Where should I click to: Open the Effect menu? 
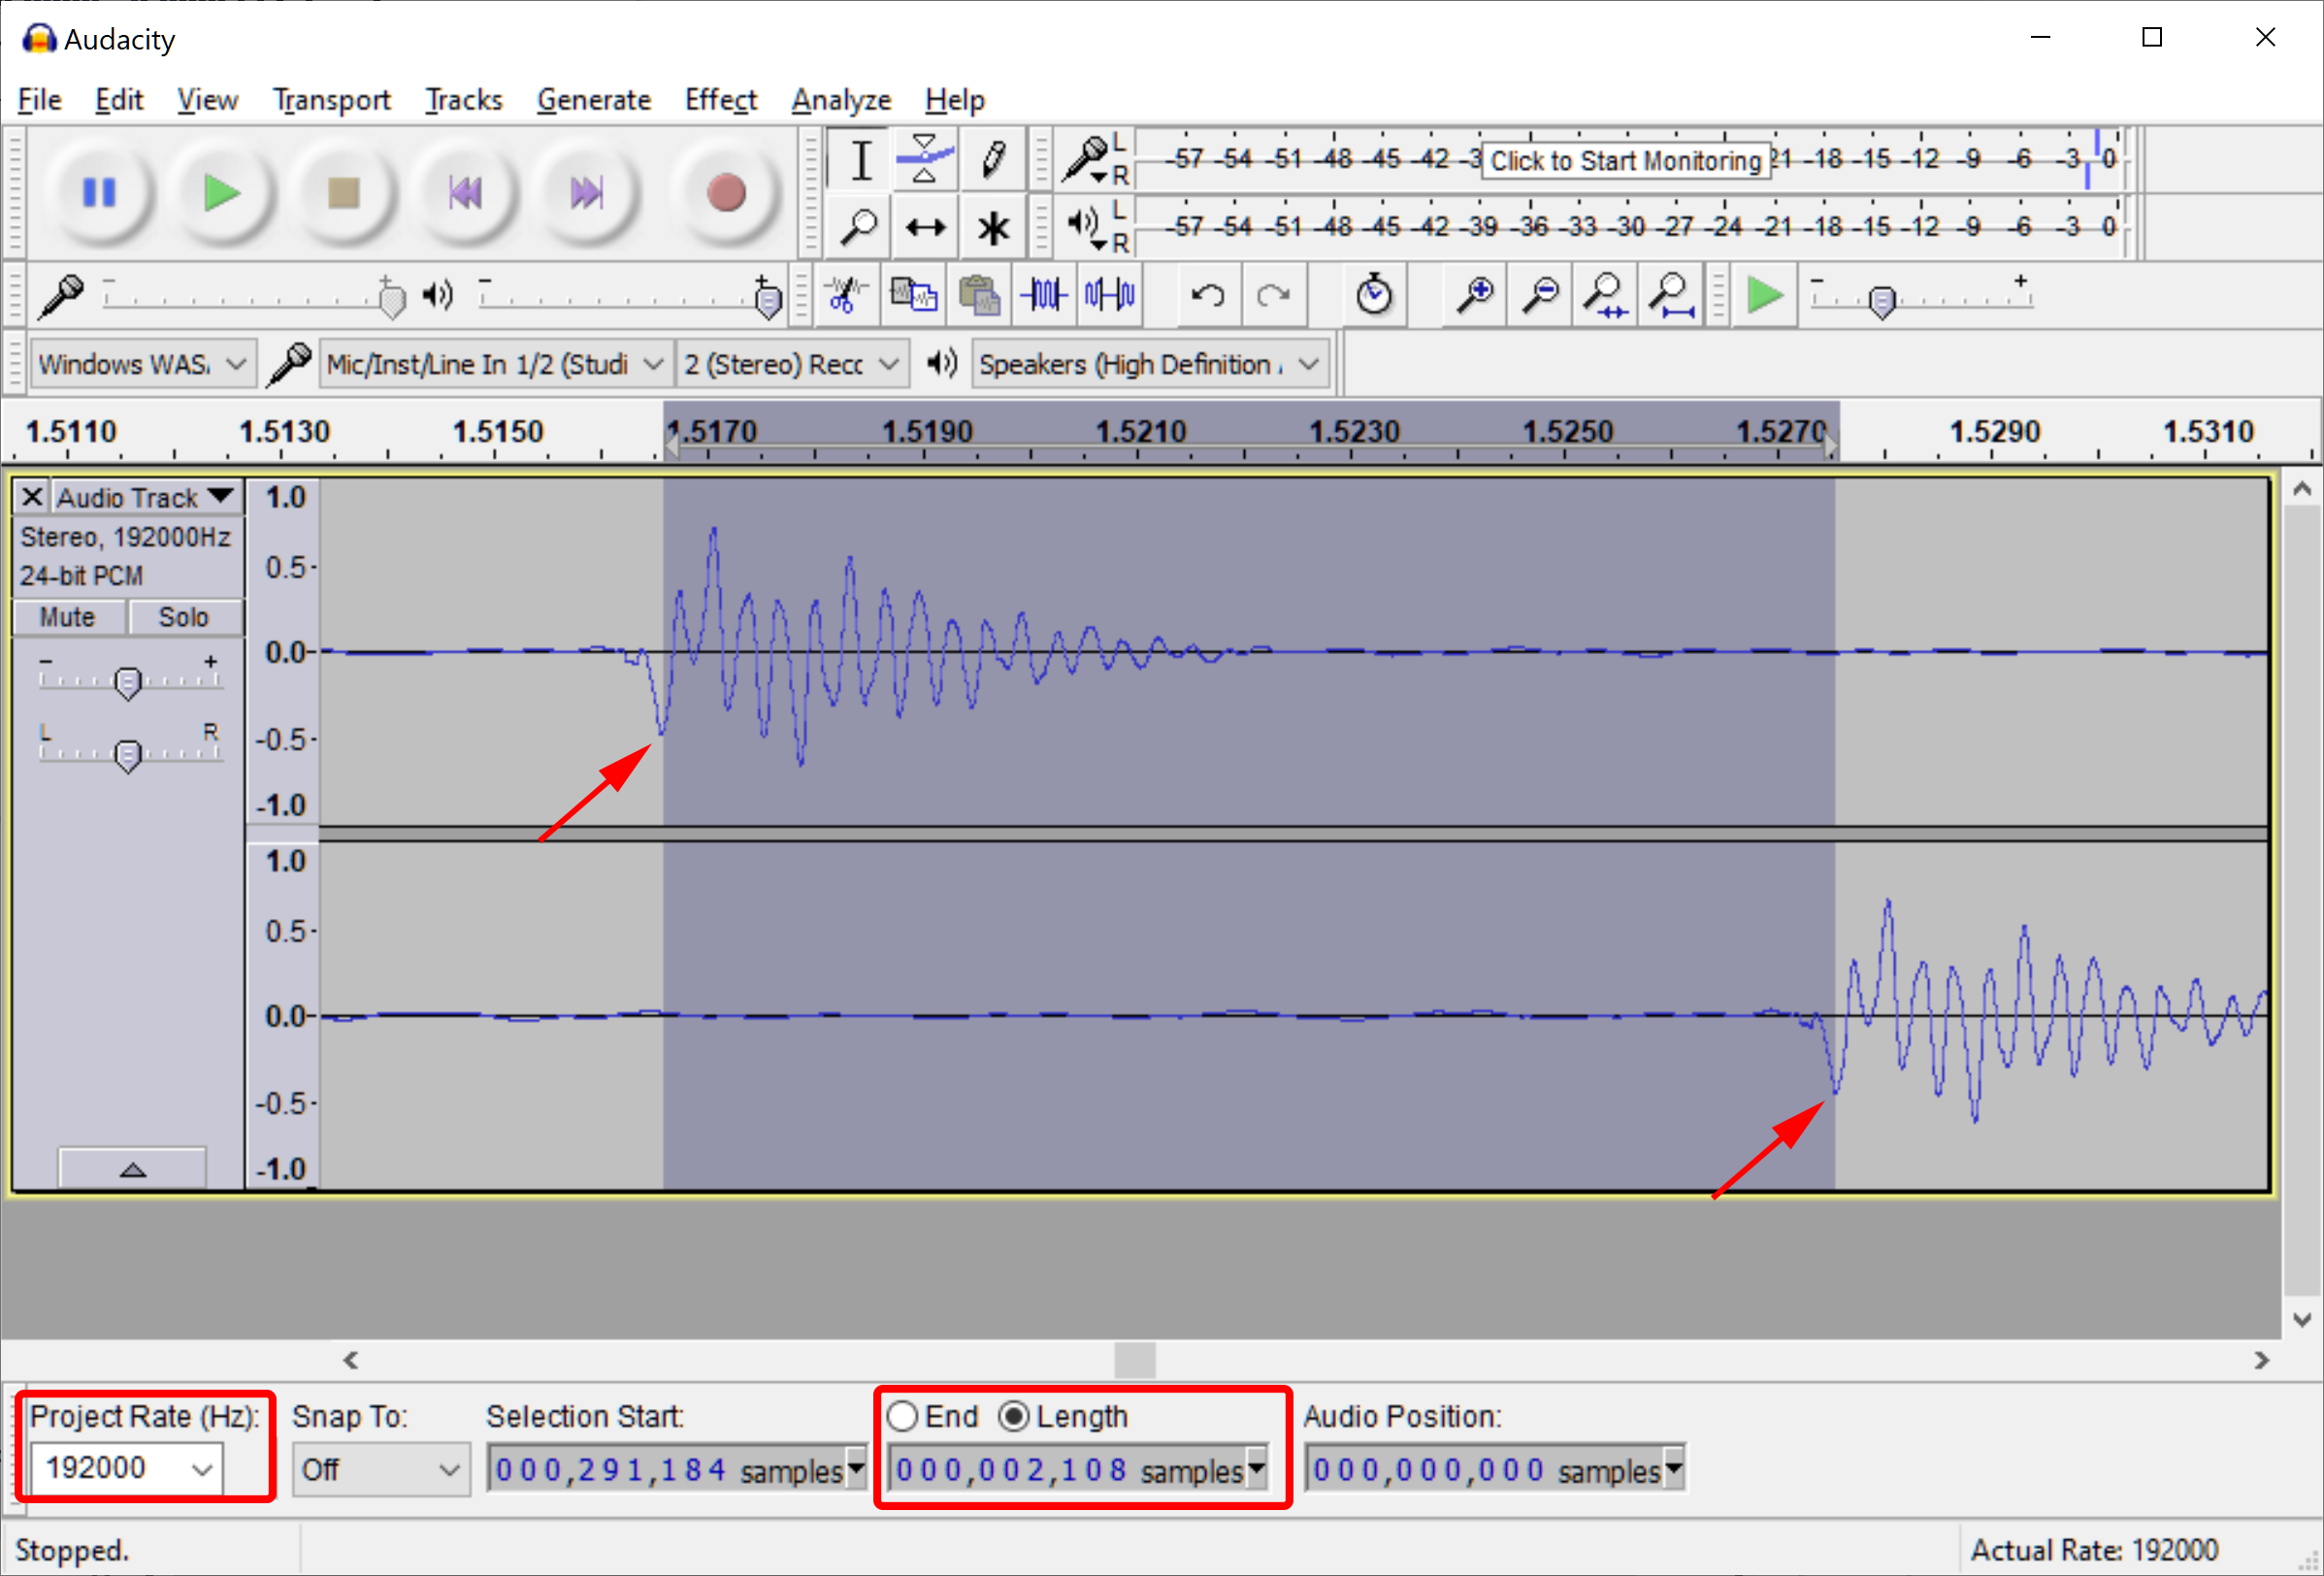(x=721, y=99)
